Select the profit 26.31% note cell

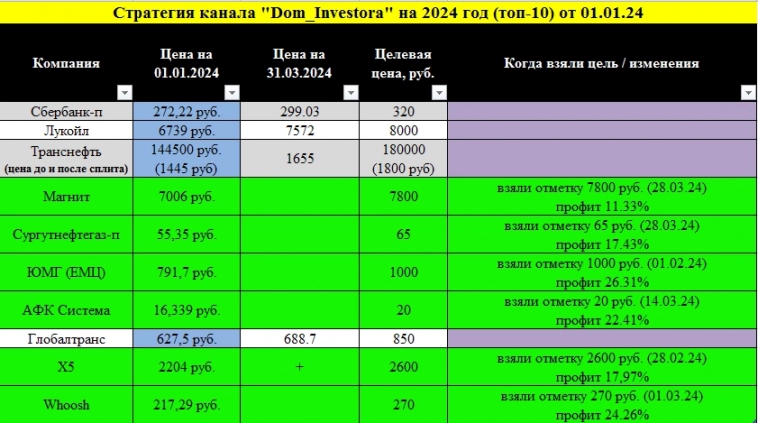point(602,272)
